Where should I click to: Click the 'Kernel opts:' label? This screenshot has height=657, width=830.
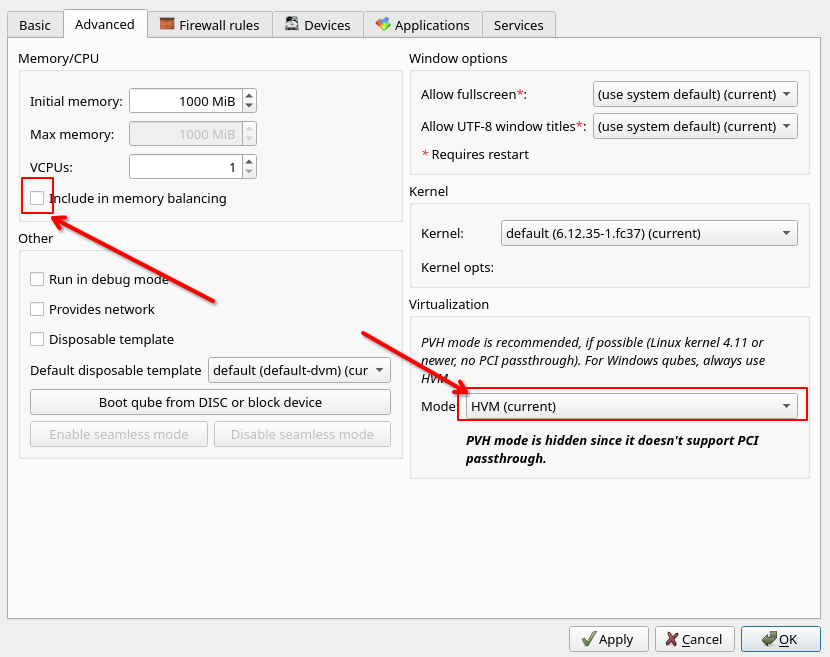(x=457, y=267)
